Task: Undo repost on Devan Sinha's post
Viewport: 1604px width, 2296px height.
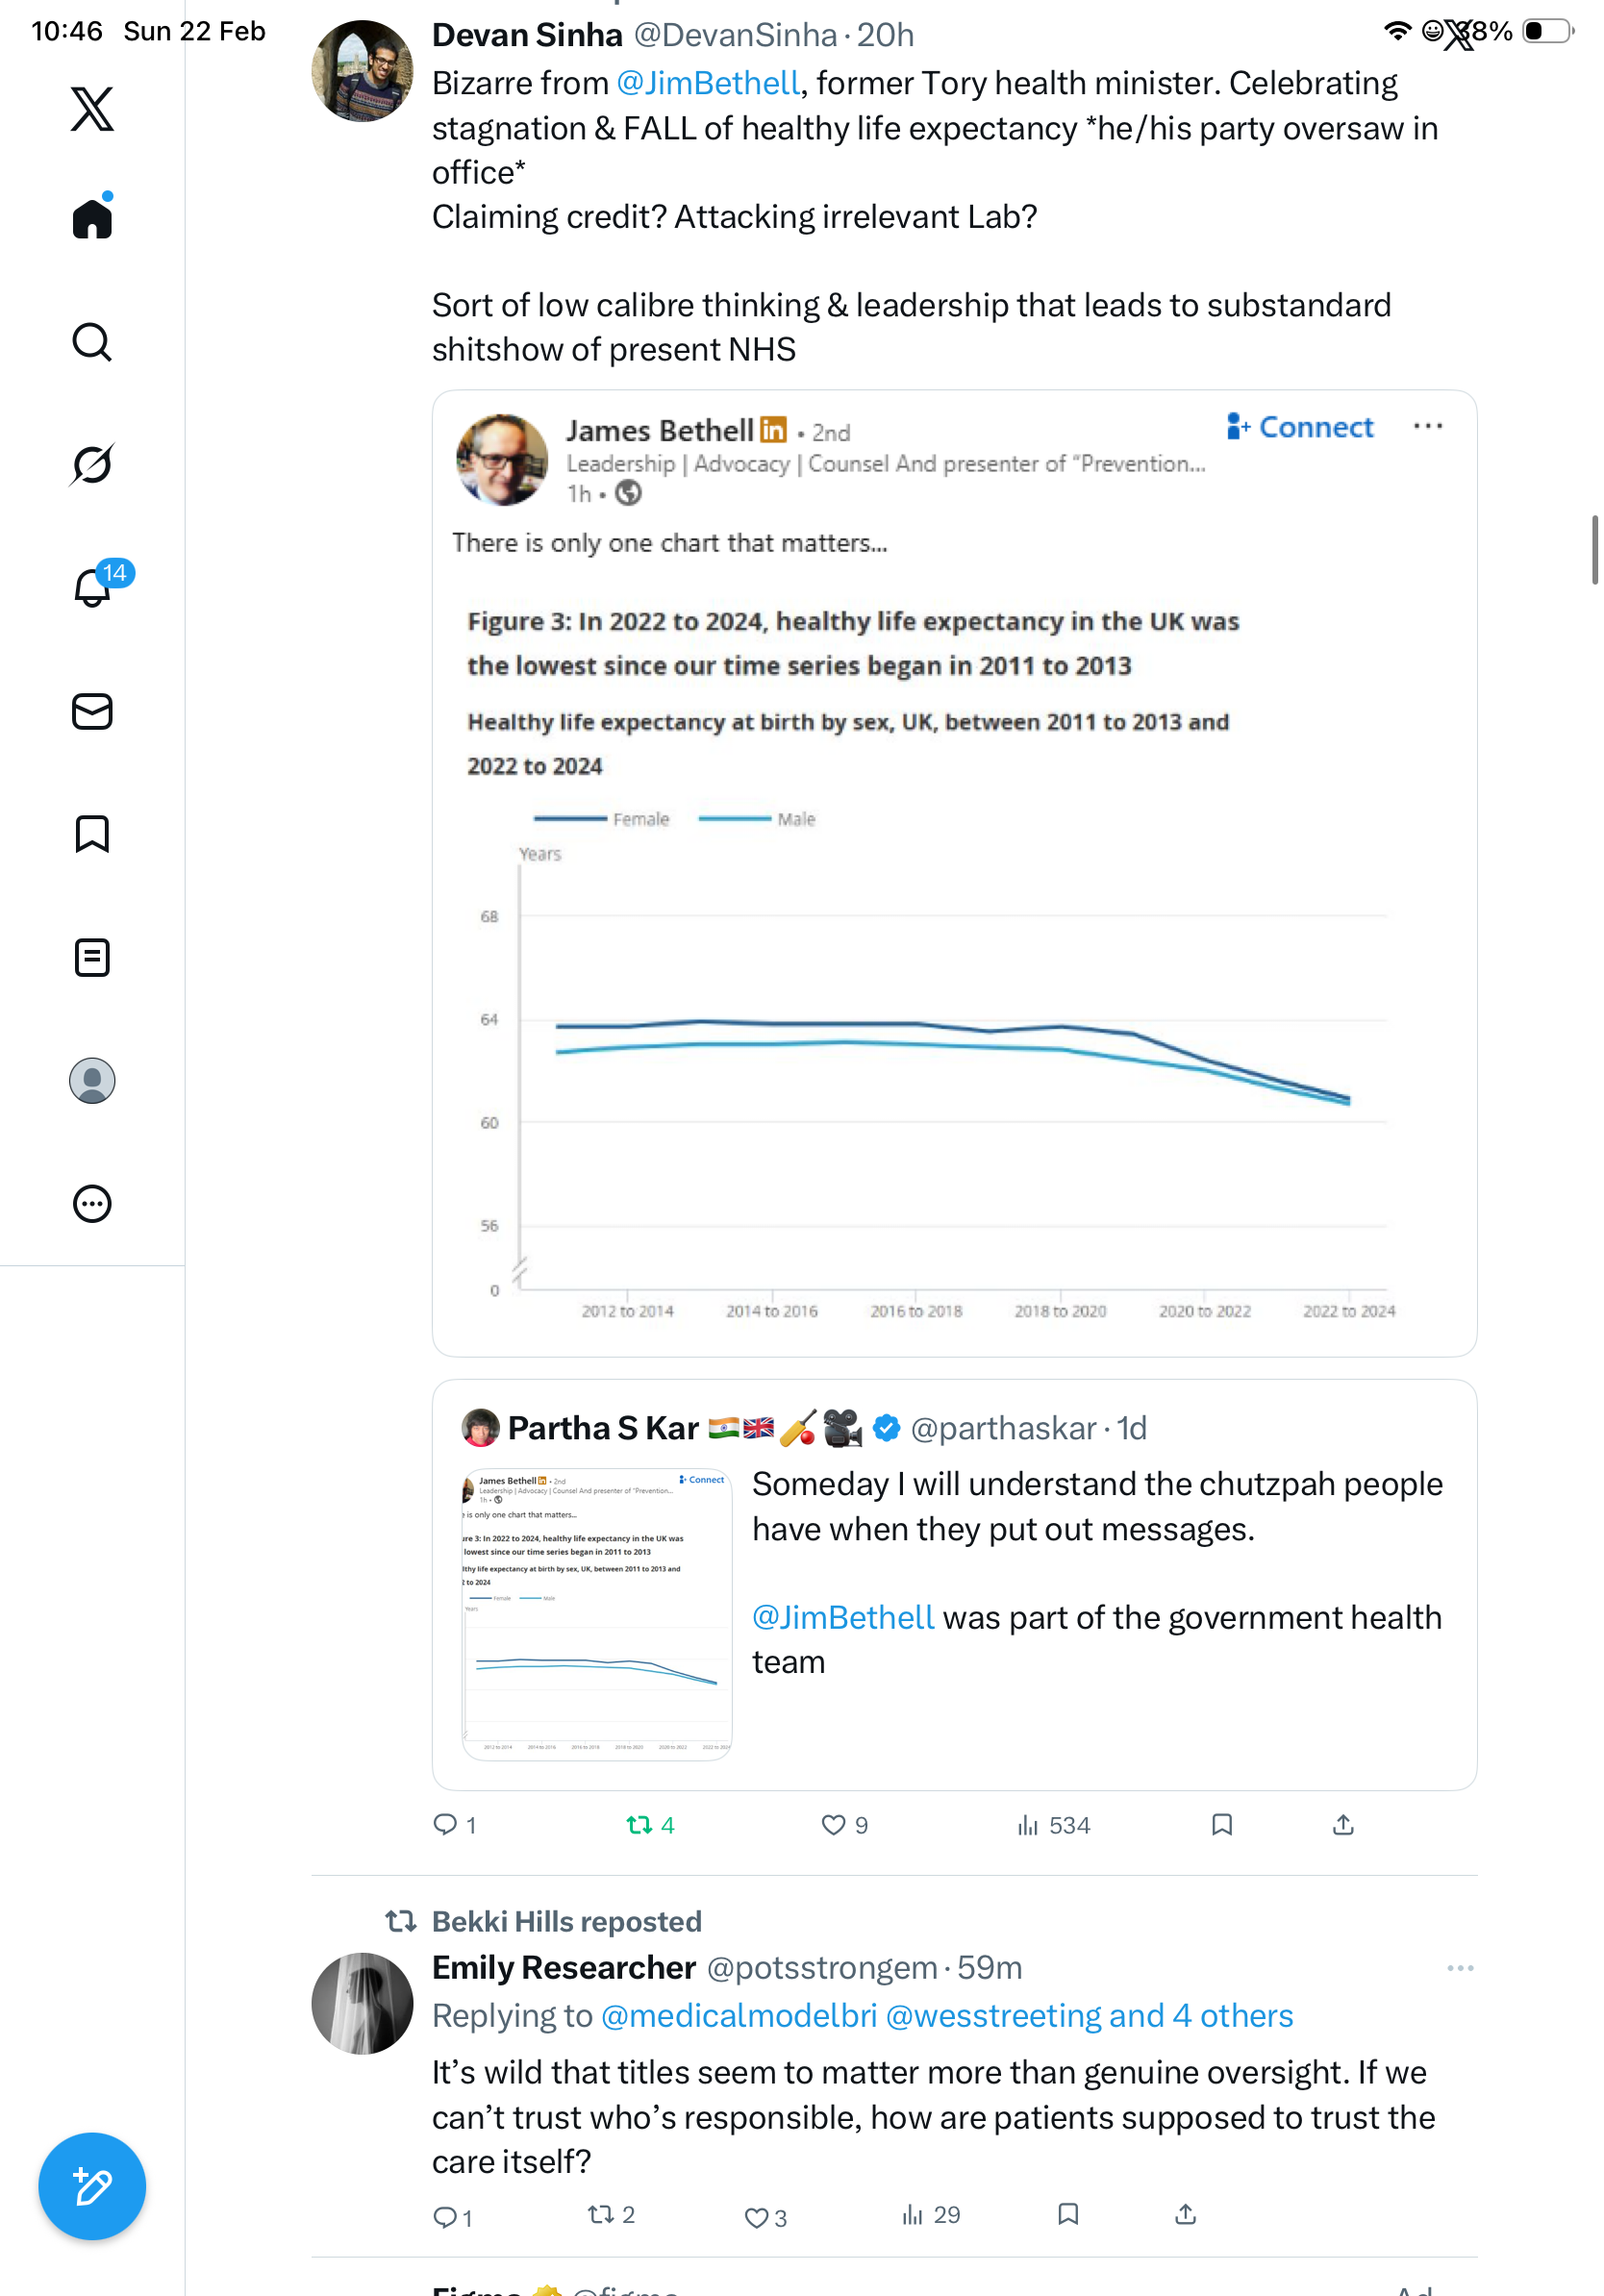Action: click(x=639, y=1825)
